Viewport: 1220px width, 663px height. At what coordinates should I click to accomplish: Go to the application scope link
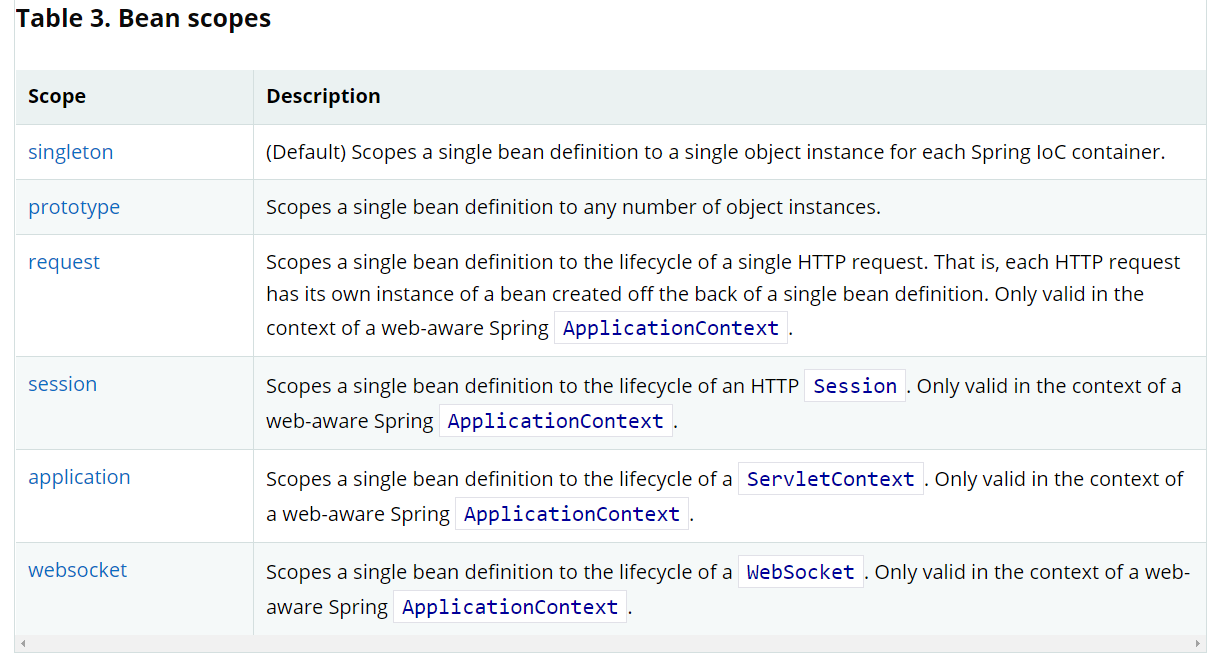coord(79,477)
